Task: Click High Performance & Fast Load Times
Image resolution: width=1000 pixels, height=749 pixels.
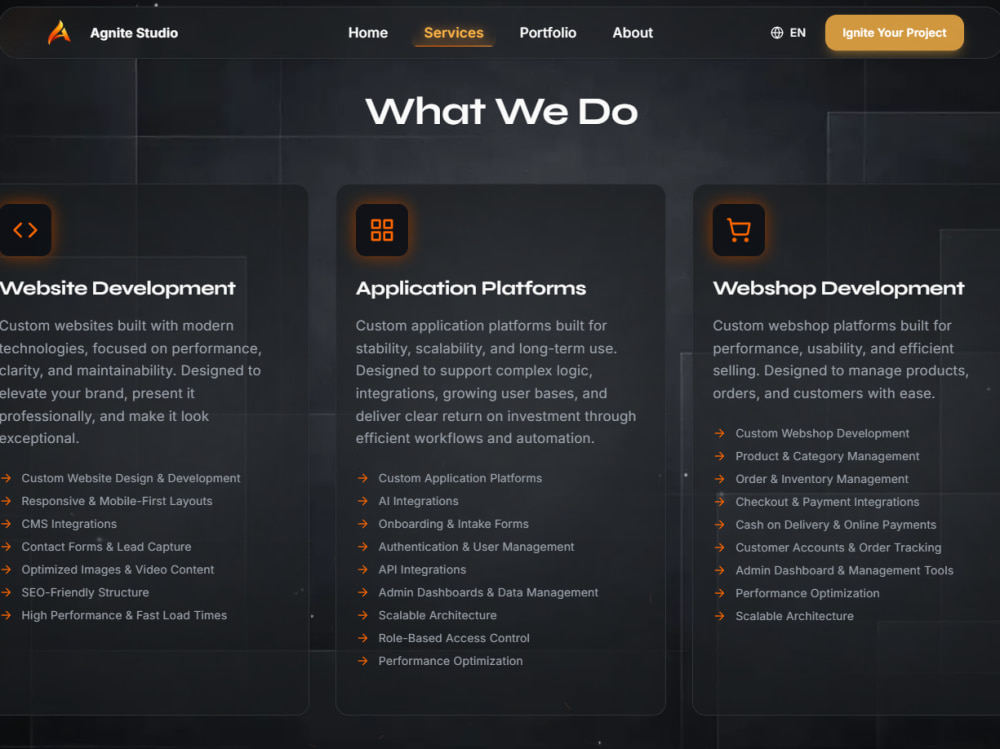Action: 124,616
